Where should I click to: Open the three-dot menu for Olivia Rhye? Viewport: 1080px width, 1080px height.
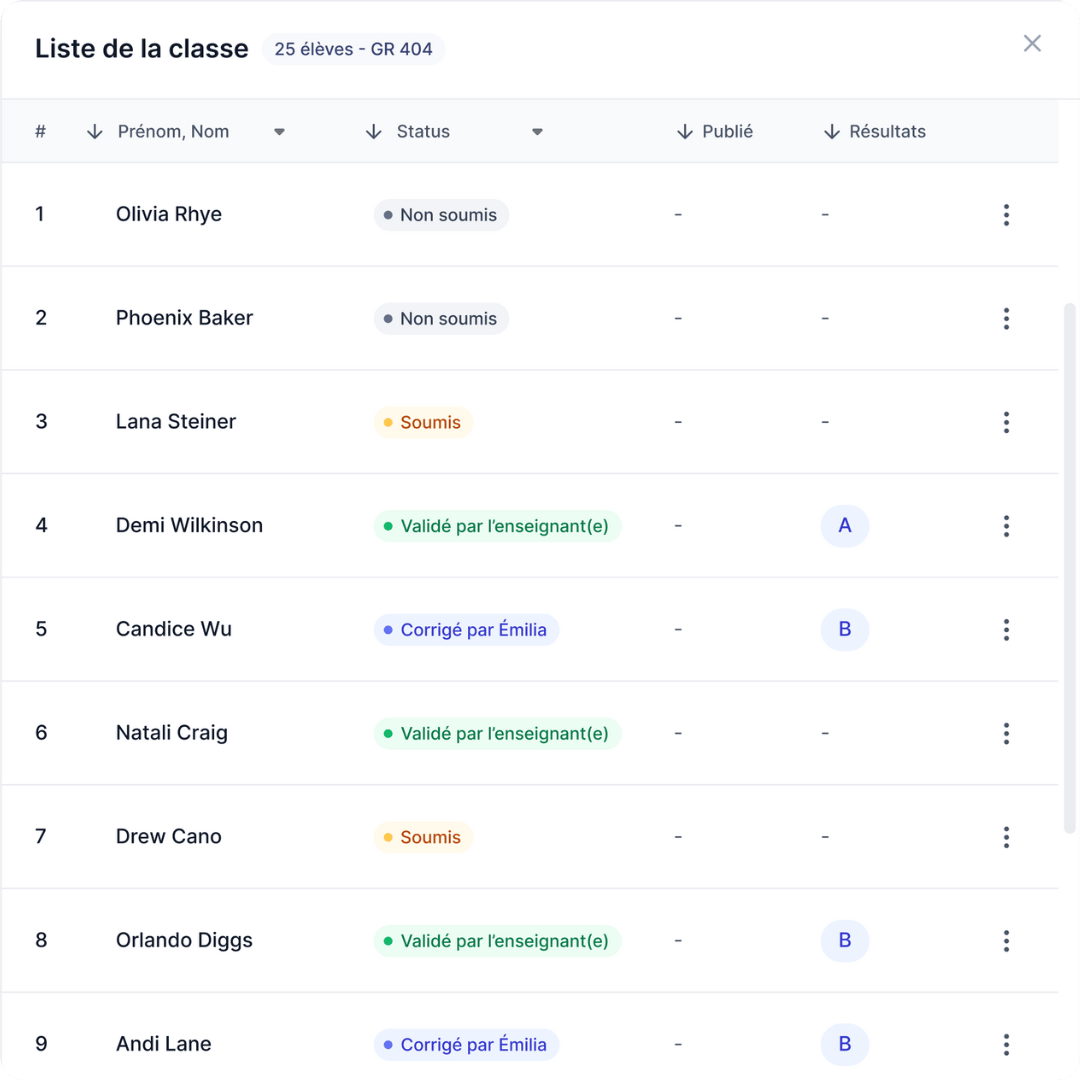click(1006, 215)
